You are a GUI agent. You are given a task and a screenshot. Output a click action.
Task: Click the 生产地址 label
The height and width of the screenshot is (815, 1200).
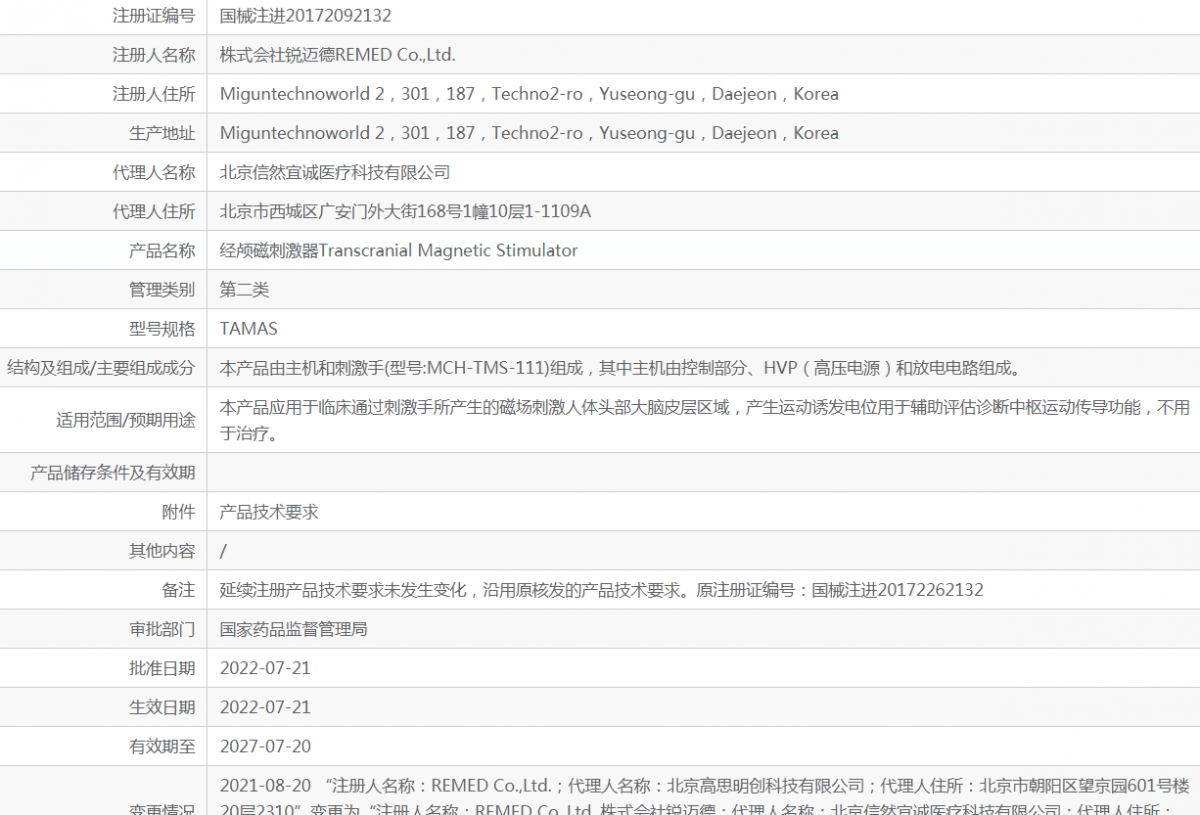tap(162, 133)
